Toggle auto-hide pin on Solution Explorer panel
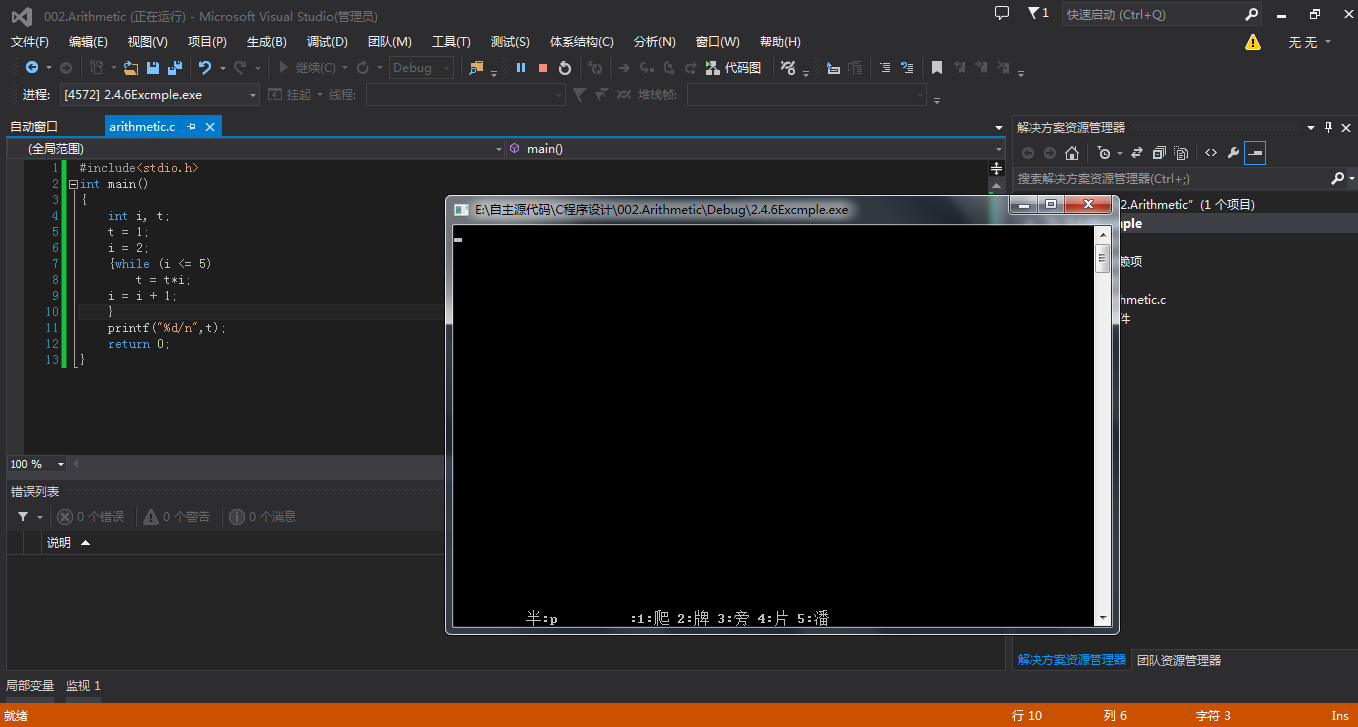 [x=1329, y=127]
